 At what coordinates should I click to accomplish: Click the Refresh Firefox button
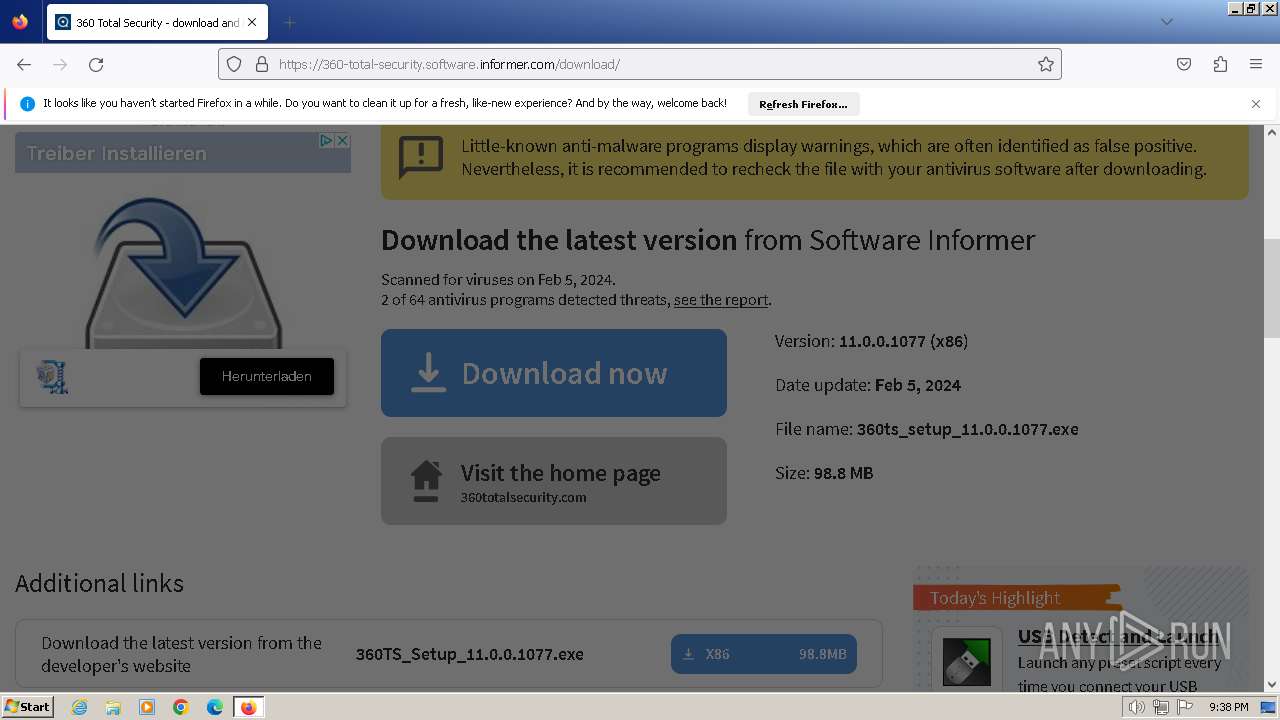click(x=803, y=104)
